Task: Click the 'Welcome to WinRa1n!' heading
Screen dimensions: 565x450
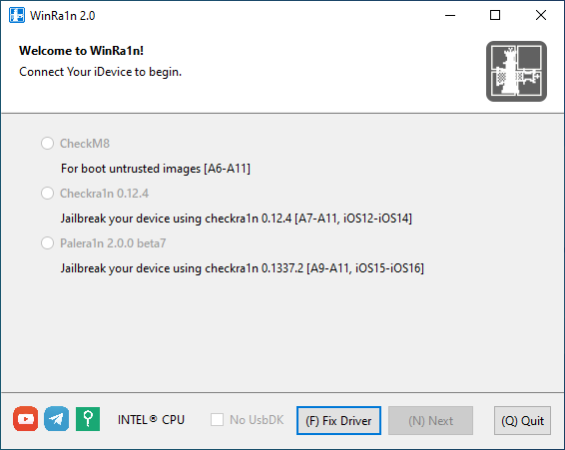Action: click(x=81, y=51)
